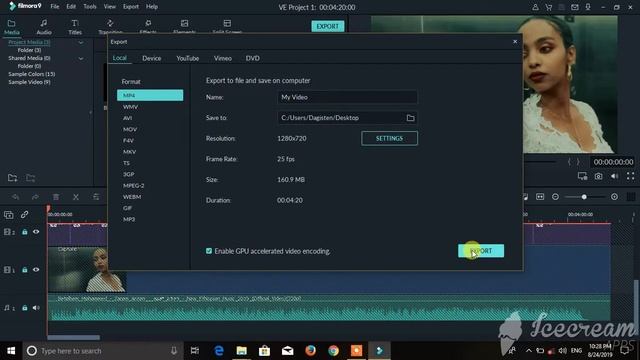
Task: Click the adjust settings icon in timeline toolbar
Action: pyautogui.click(x=96, y=197)
